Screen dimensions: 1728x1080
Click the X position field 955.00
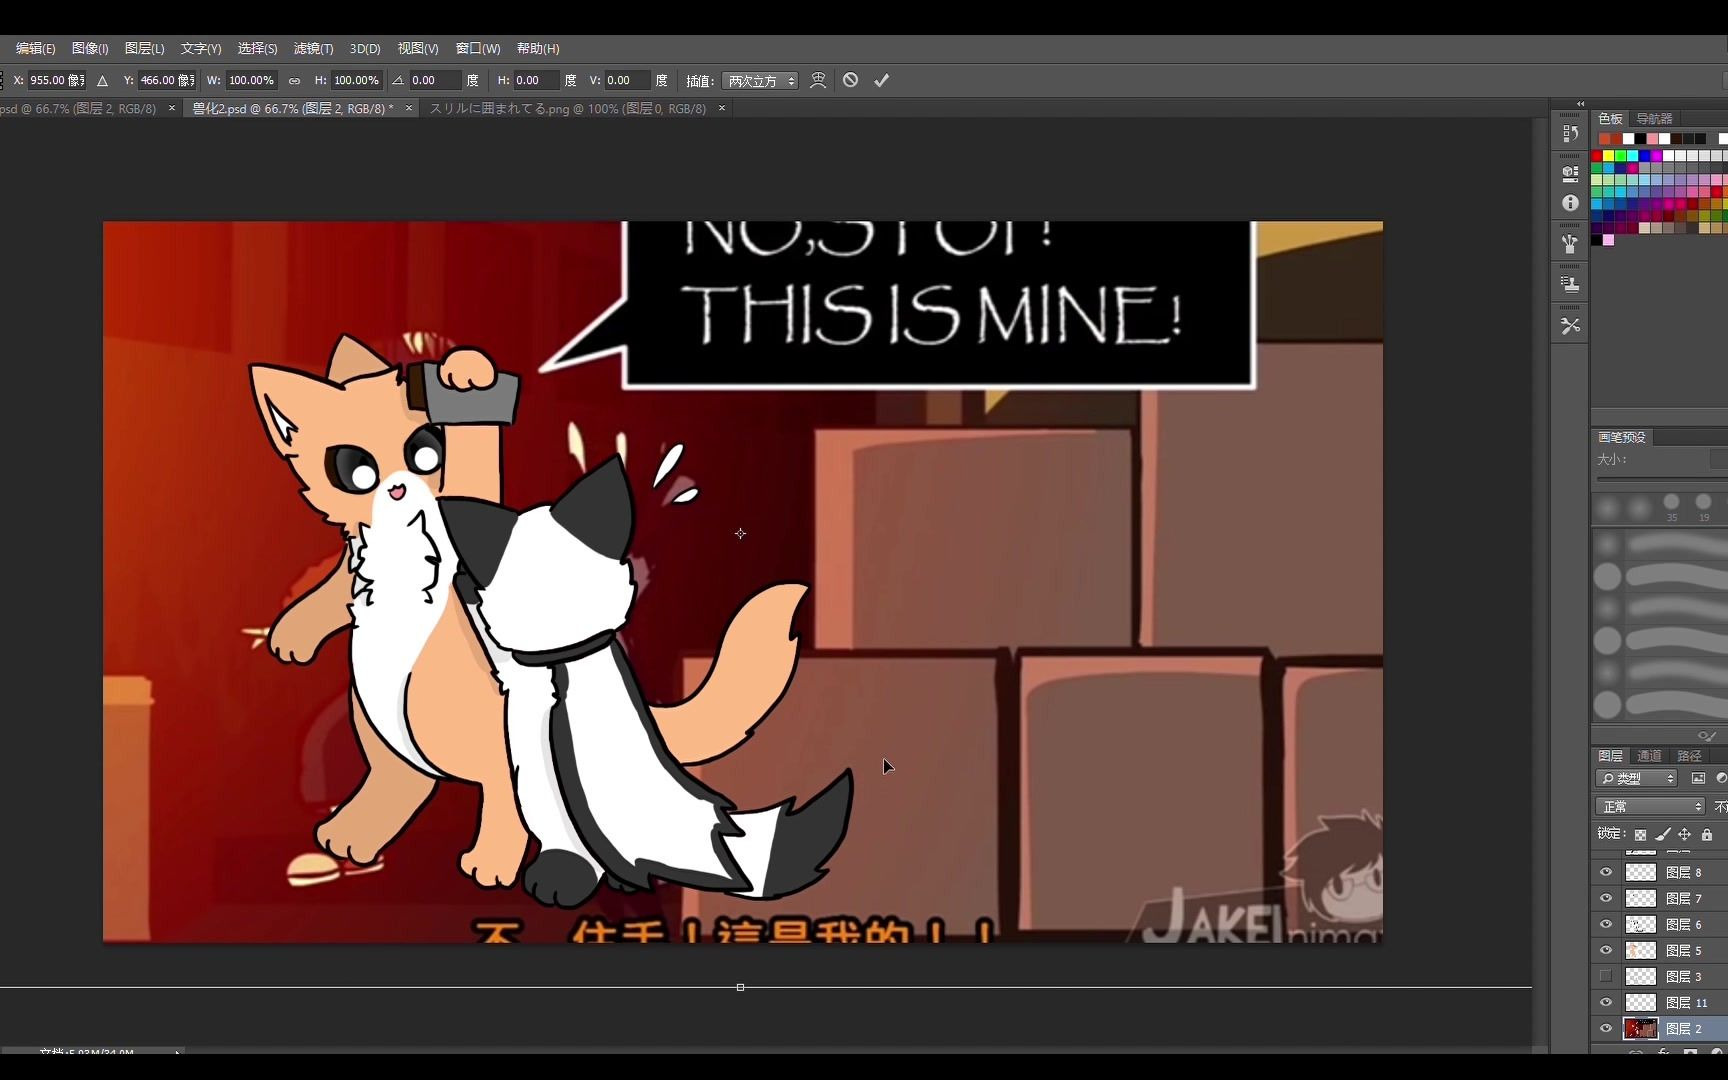coord(56,80)
